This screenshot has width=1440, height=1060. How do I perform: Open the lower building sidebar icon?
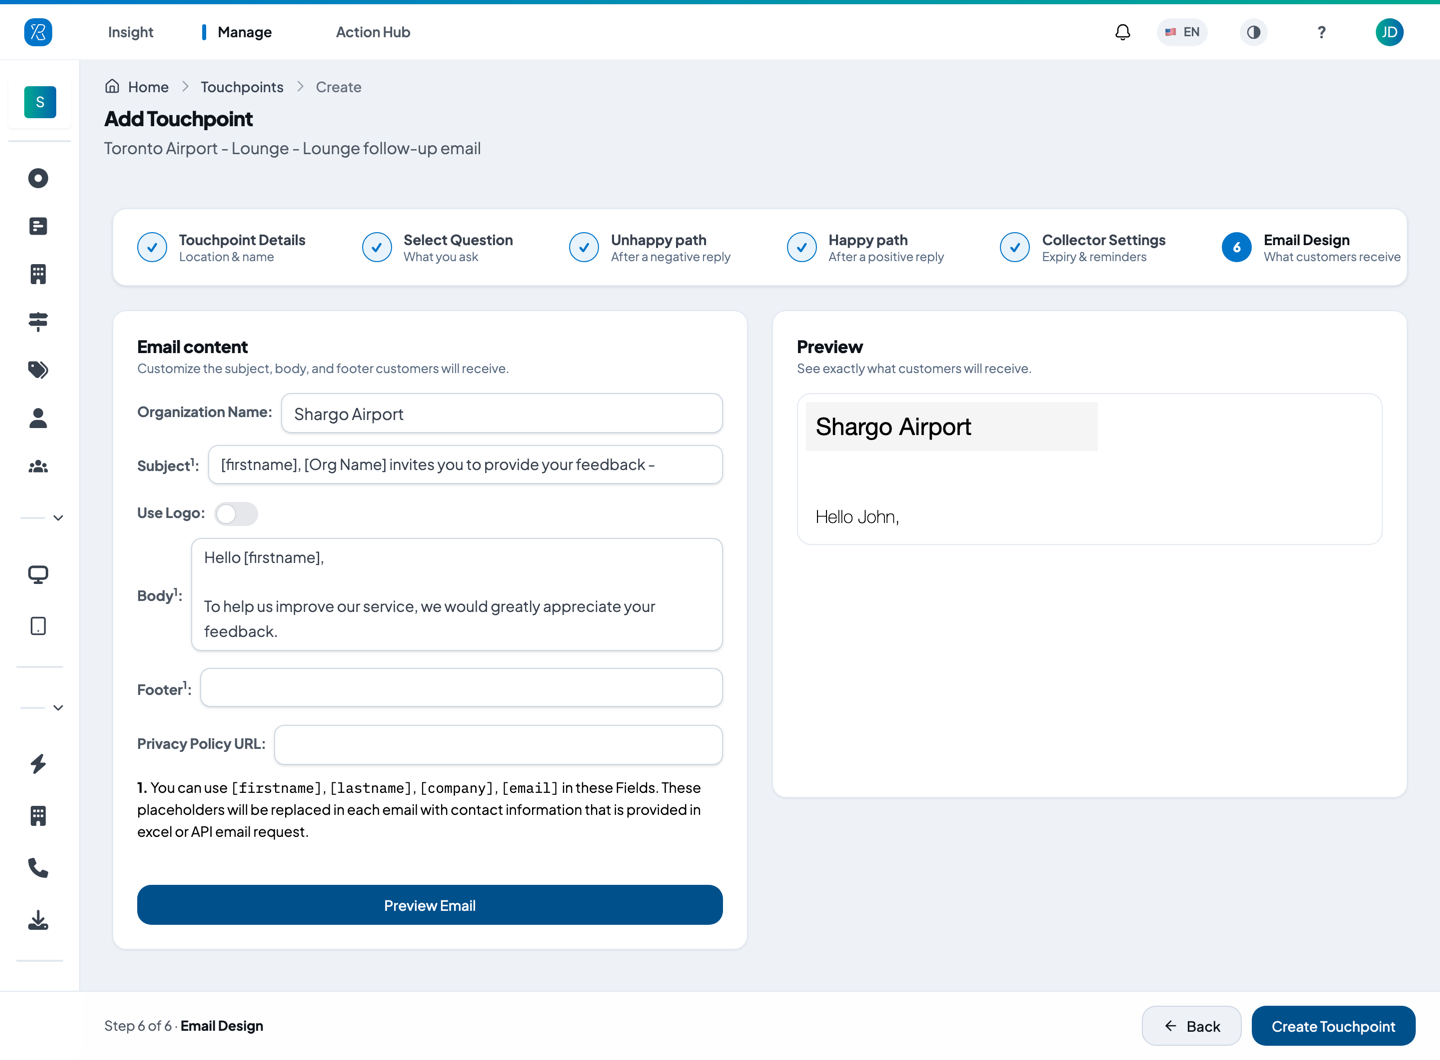click(38, 816)
